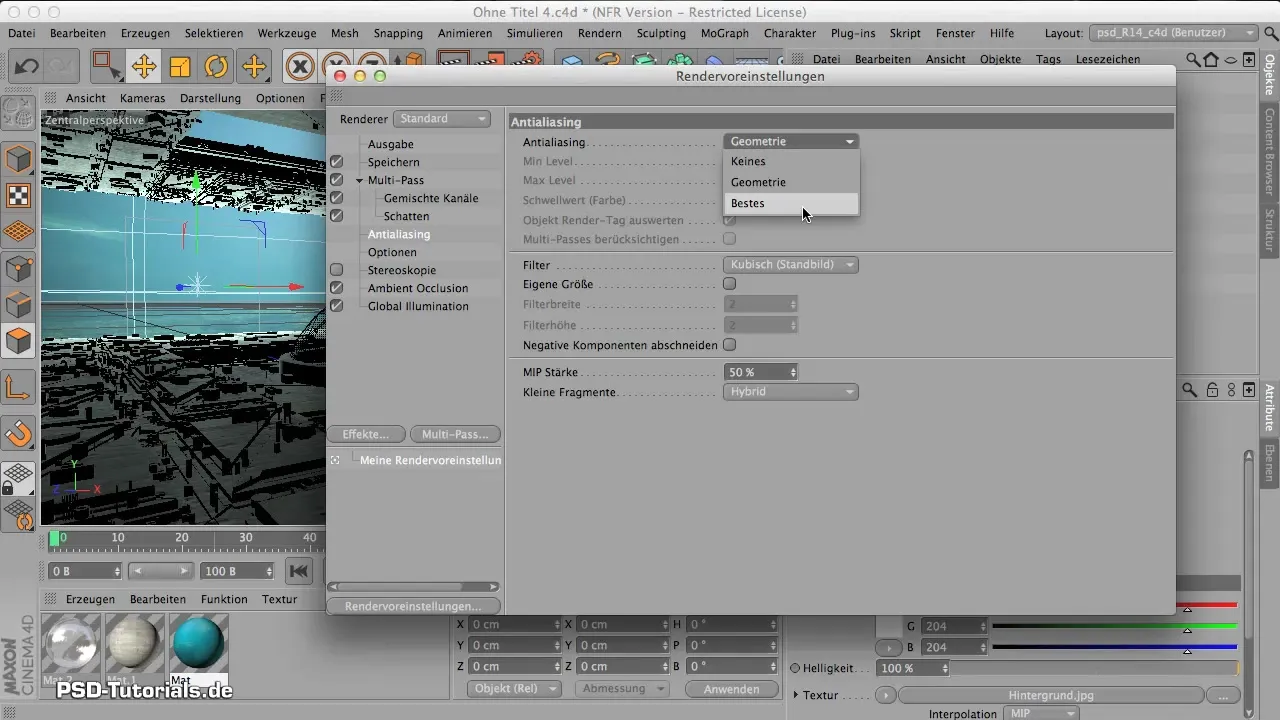Image resolution: width=1280 pixels, height=720 pixels.
Task: Click the make editable icon in left palette
Action: coord(19,112)
